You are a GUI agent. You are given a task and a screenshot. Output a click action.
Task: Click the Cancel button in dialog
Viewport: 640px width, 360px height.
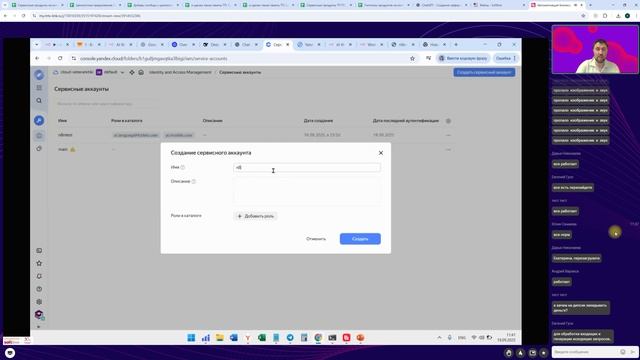click(316, 239)
